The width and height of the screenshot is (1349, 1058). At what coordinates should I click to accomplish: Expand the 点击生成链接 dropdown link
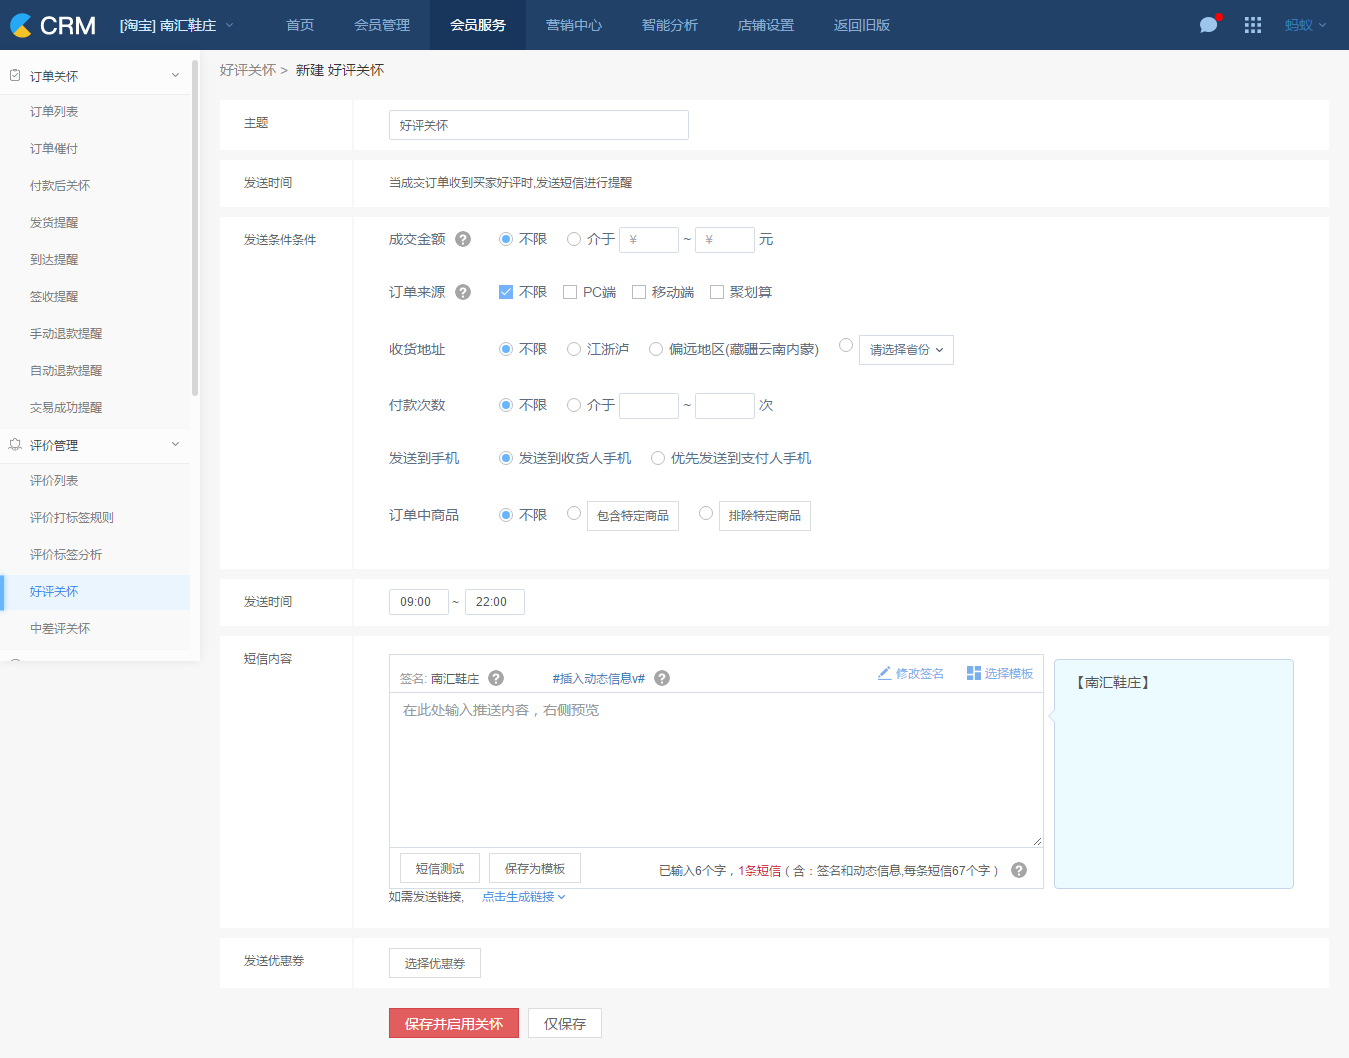(x=523, y=897)
